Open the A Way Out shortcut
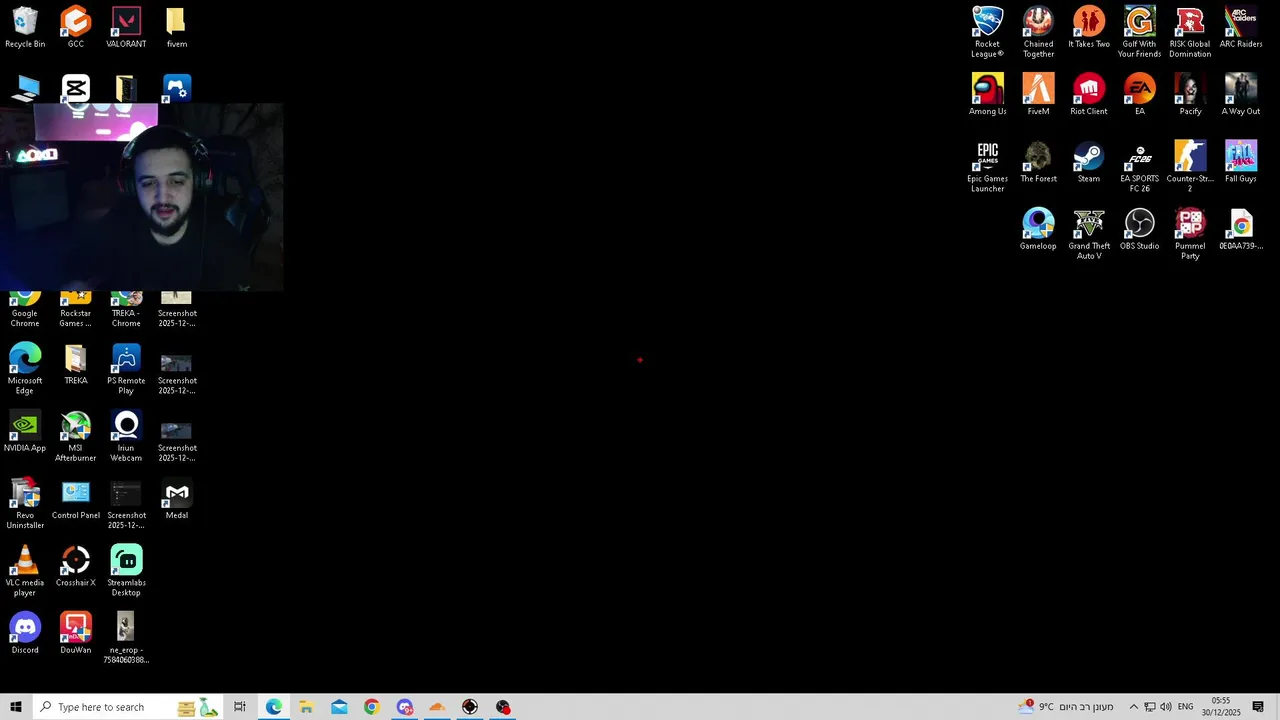1280x720 pixels. tap(1241, 94)
